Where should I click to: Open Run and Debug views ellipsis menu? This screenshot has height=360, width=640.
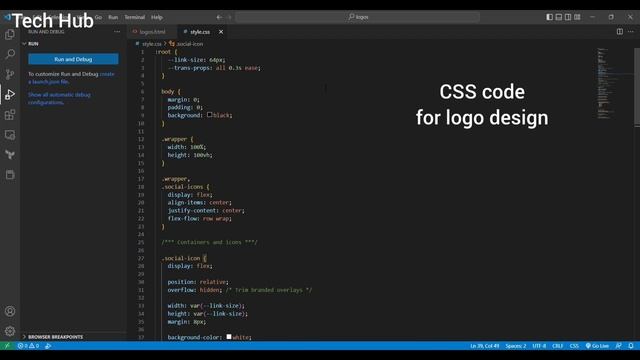pyautogui.click(x=117, y=31)
